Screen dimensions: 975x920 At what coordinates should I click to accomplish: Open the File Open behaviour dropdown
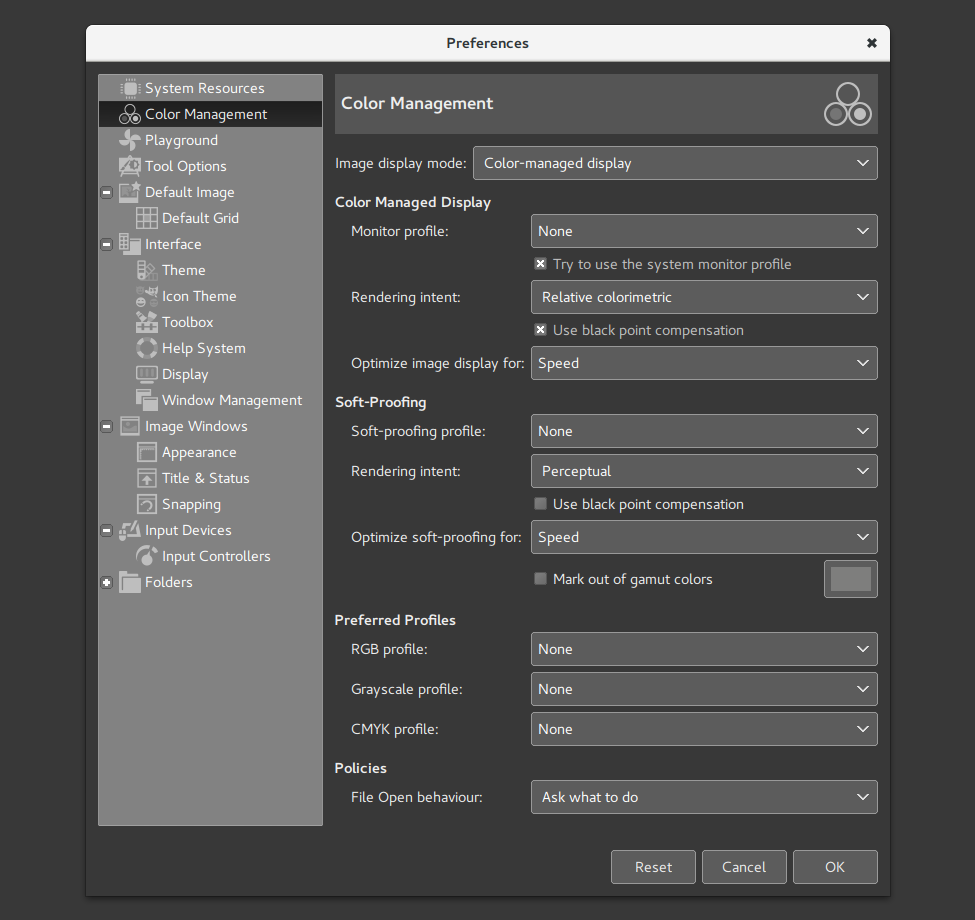pyautogui.click(x=704, y=797)
